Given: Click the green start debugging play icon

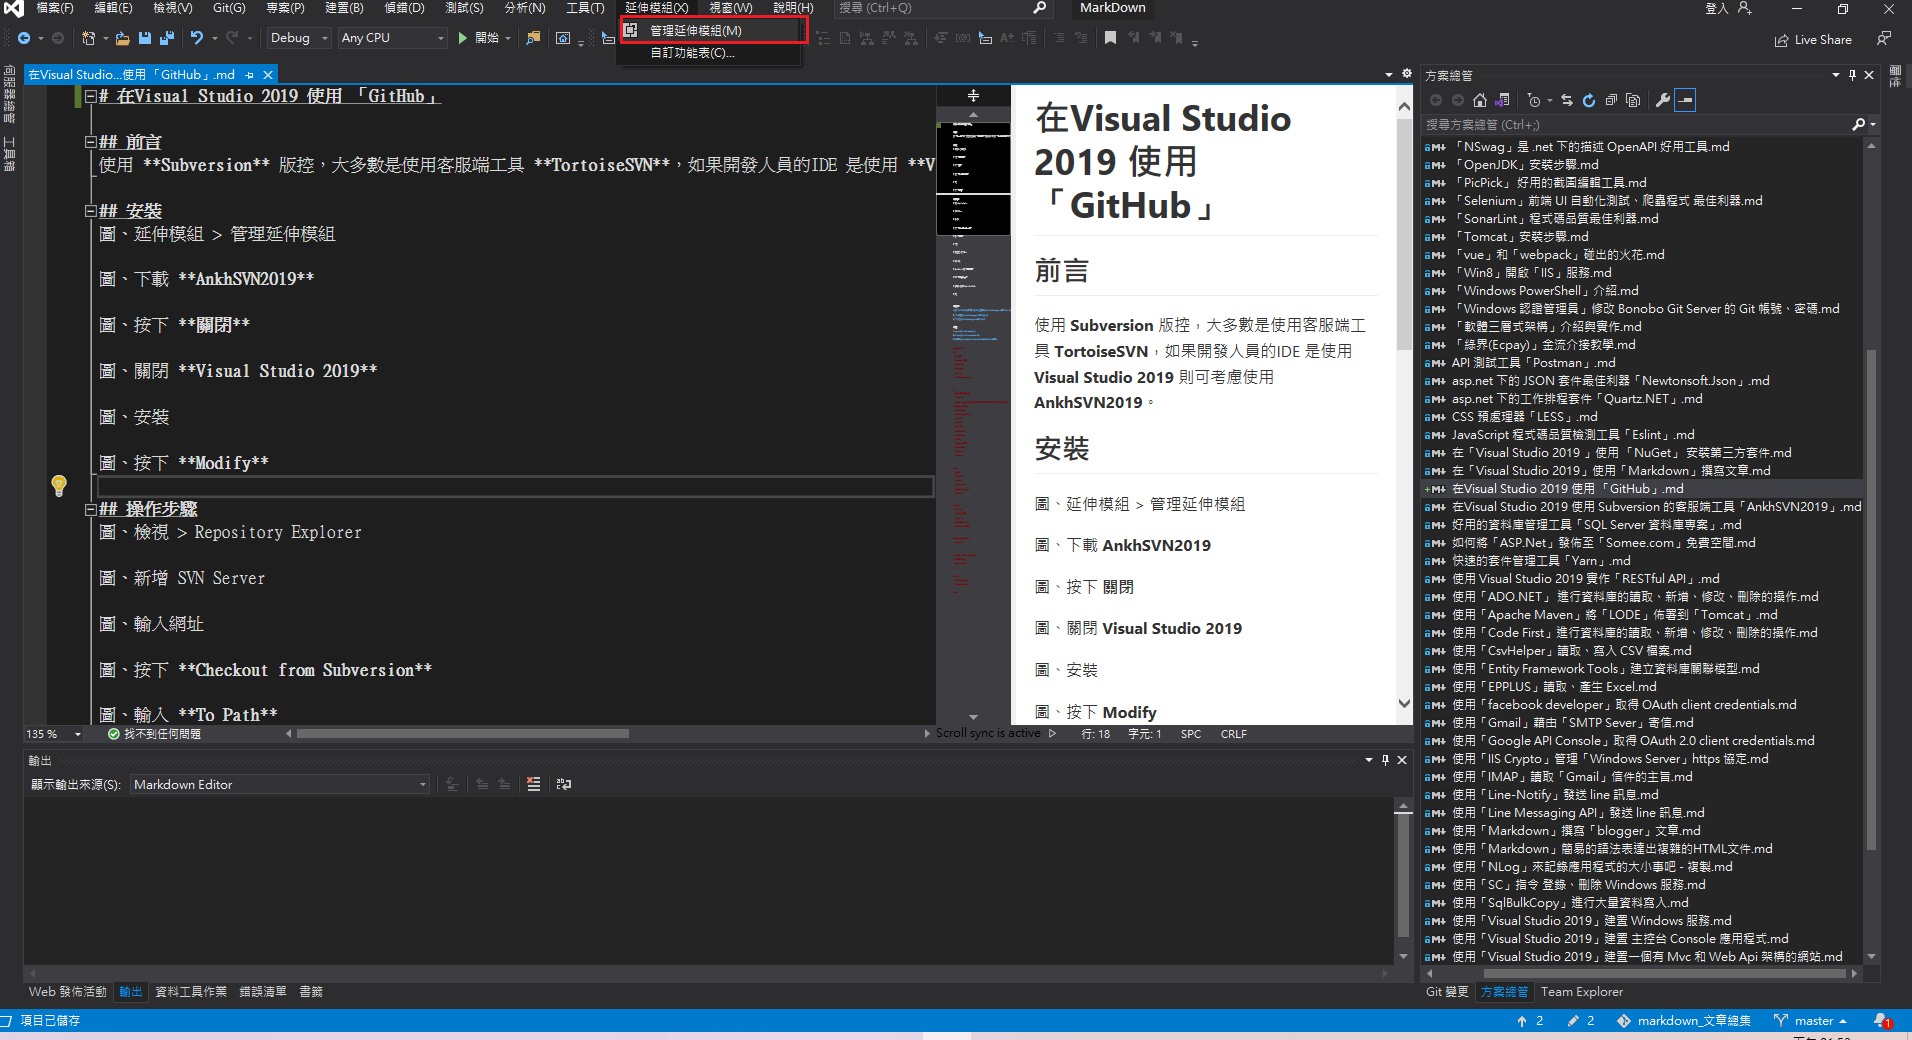Looking at the screenshot, I should click(x=462, y=38).
